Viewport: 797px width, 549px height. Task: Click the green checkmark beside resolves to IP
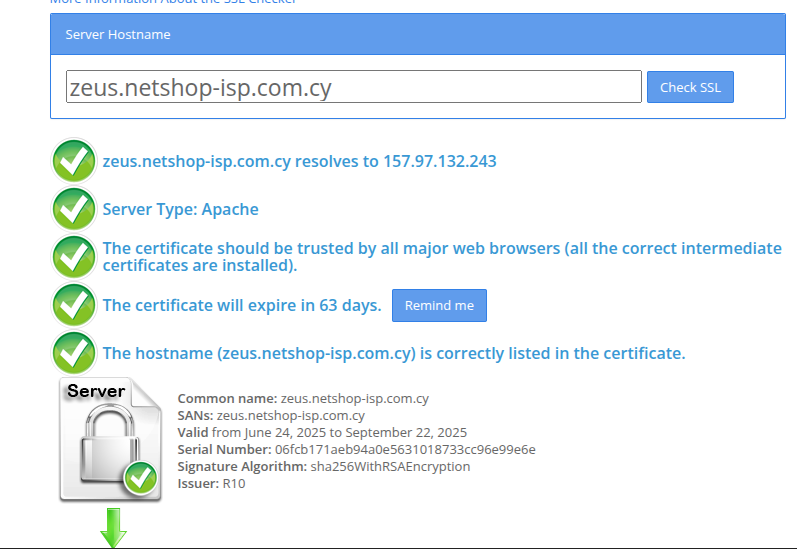tap(74, 161)
